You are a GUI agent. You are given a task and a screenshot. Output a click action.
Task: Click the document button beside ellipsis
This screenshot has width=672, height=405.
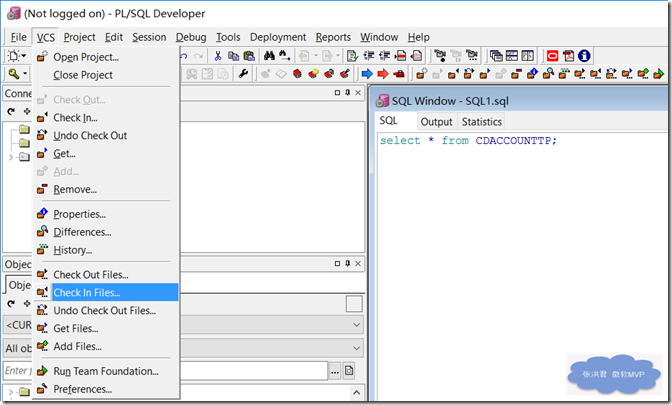tap(349, 371)
